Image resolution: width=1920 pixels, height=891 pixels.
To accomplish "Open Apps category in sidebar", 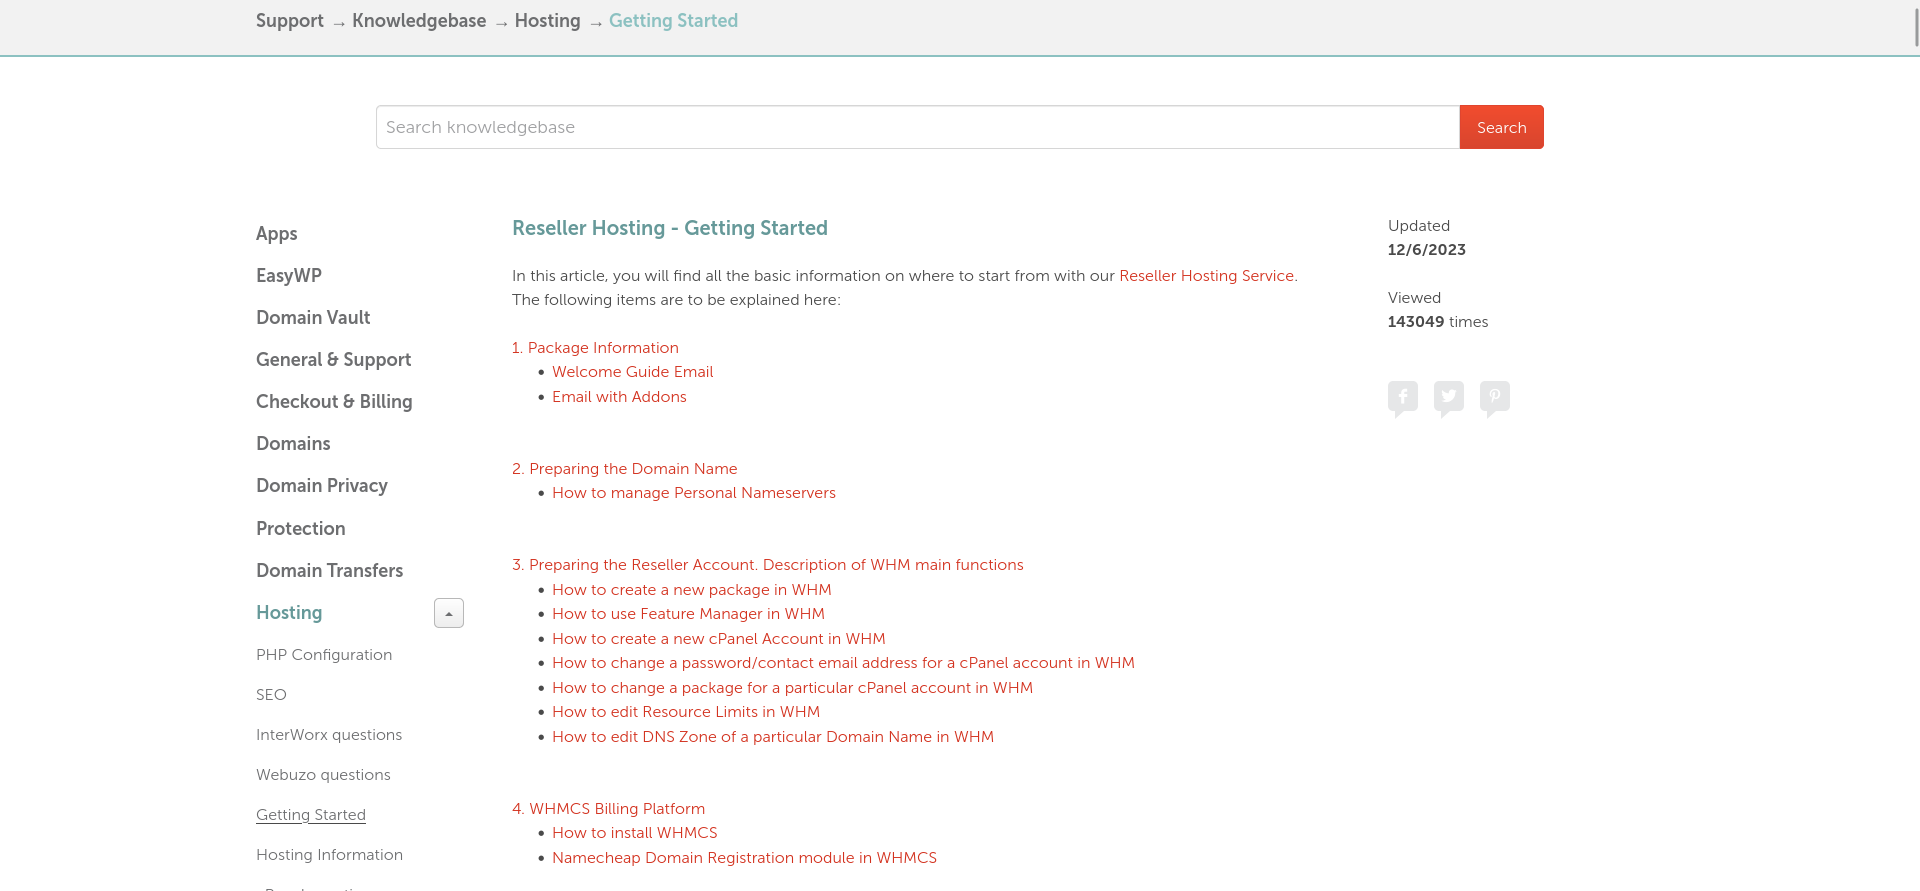I will coord(277,233).
